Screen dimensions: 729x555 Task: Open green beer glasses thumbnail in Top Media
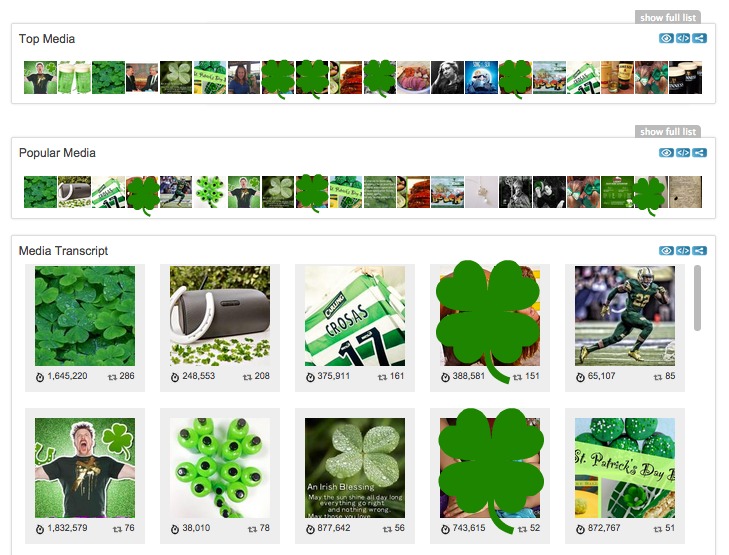click(x=74, y=78)
